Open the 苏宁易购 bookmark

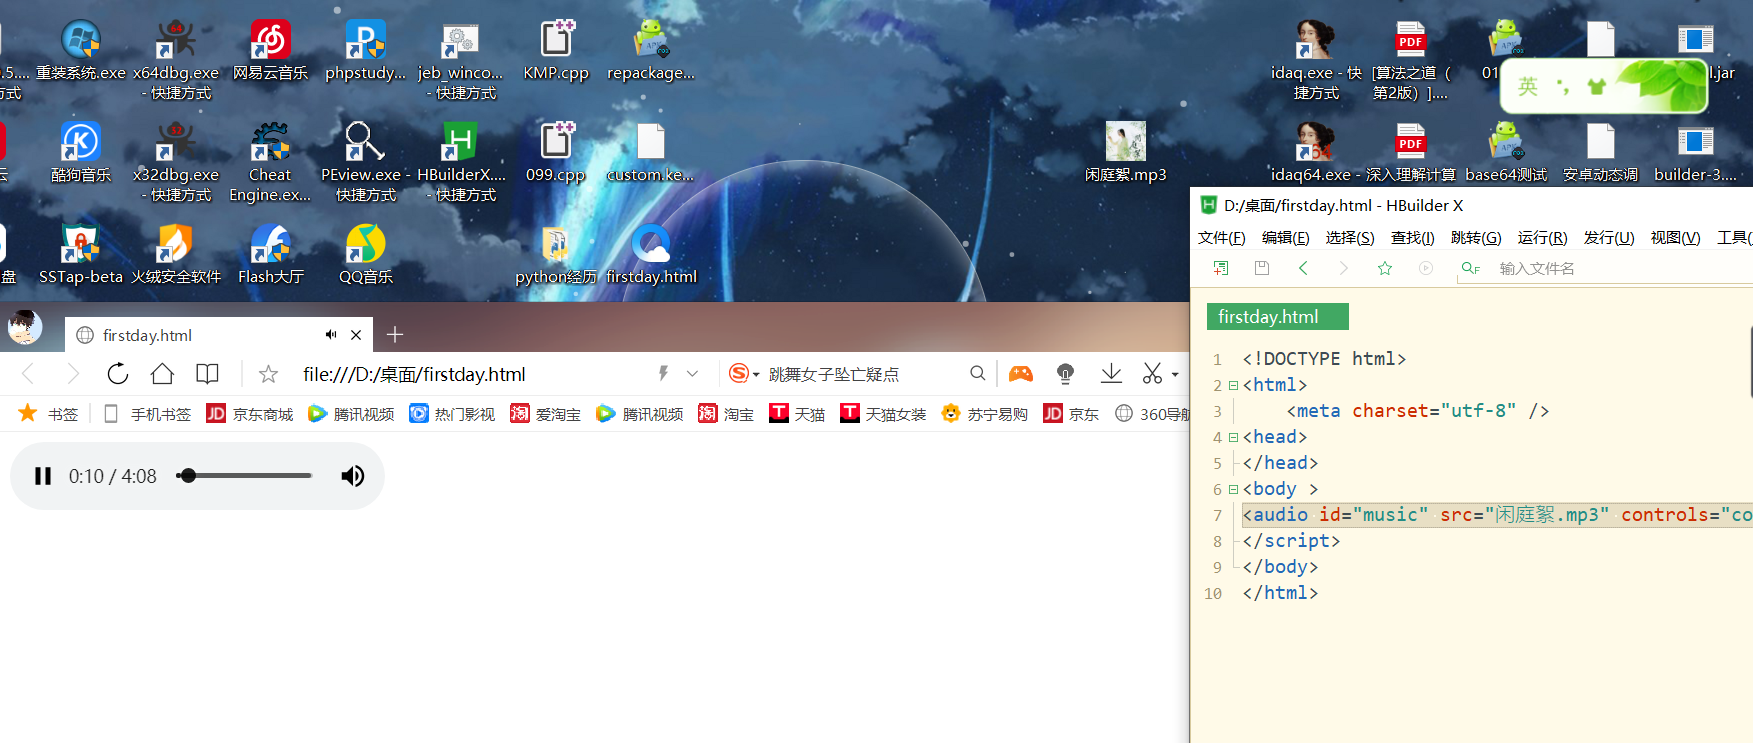tap(985, 413)
